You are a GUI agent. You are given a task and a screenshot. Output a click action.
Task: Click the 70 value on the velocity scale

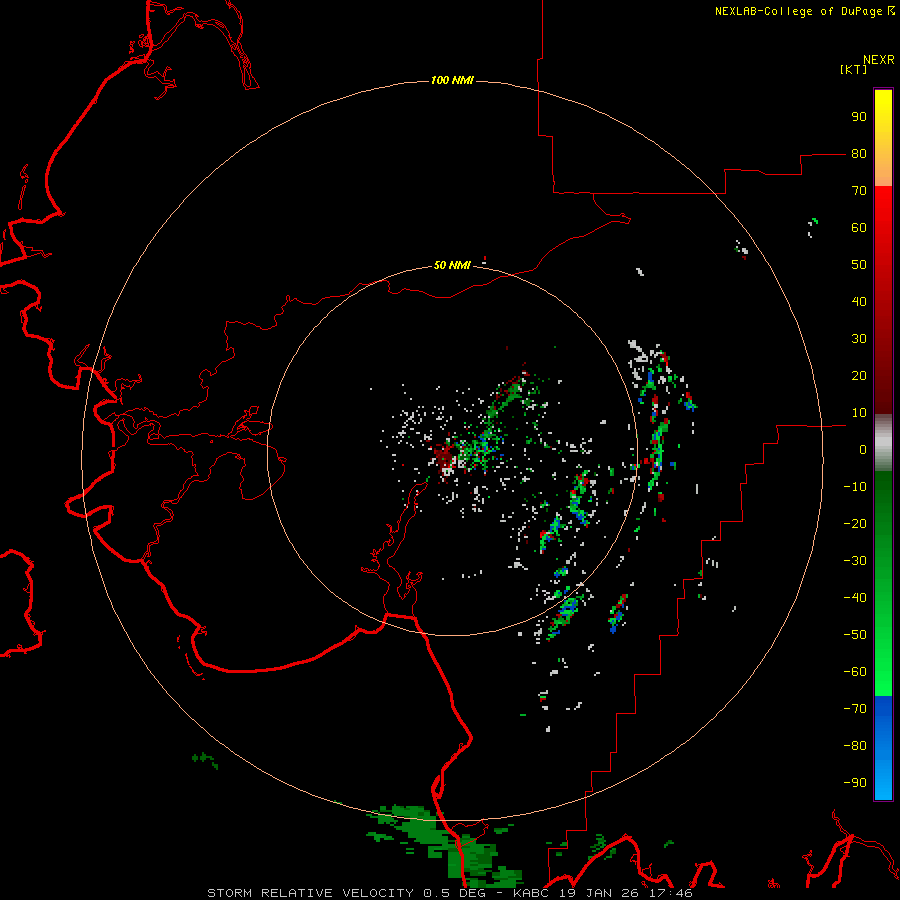coord(859,191)
